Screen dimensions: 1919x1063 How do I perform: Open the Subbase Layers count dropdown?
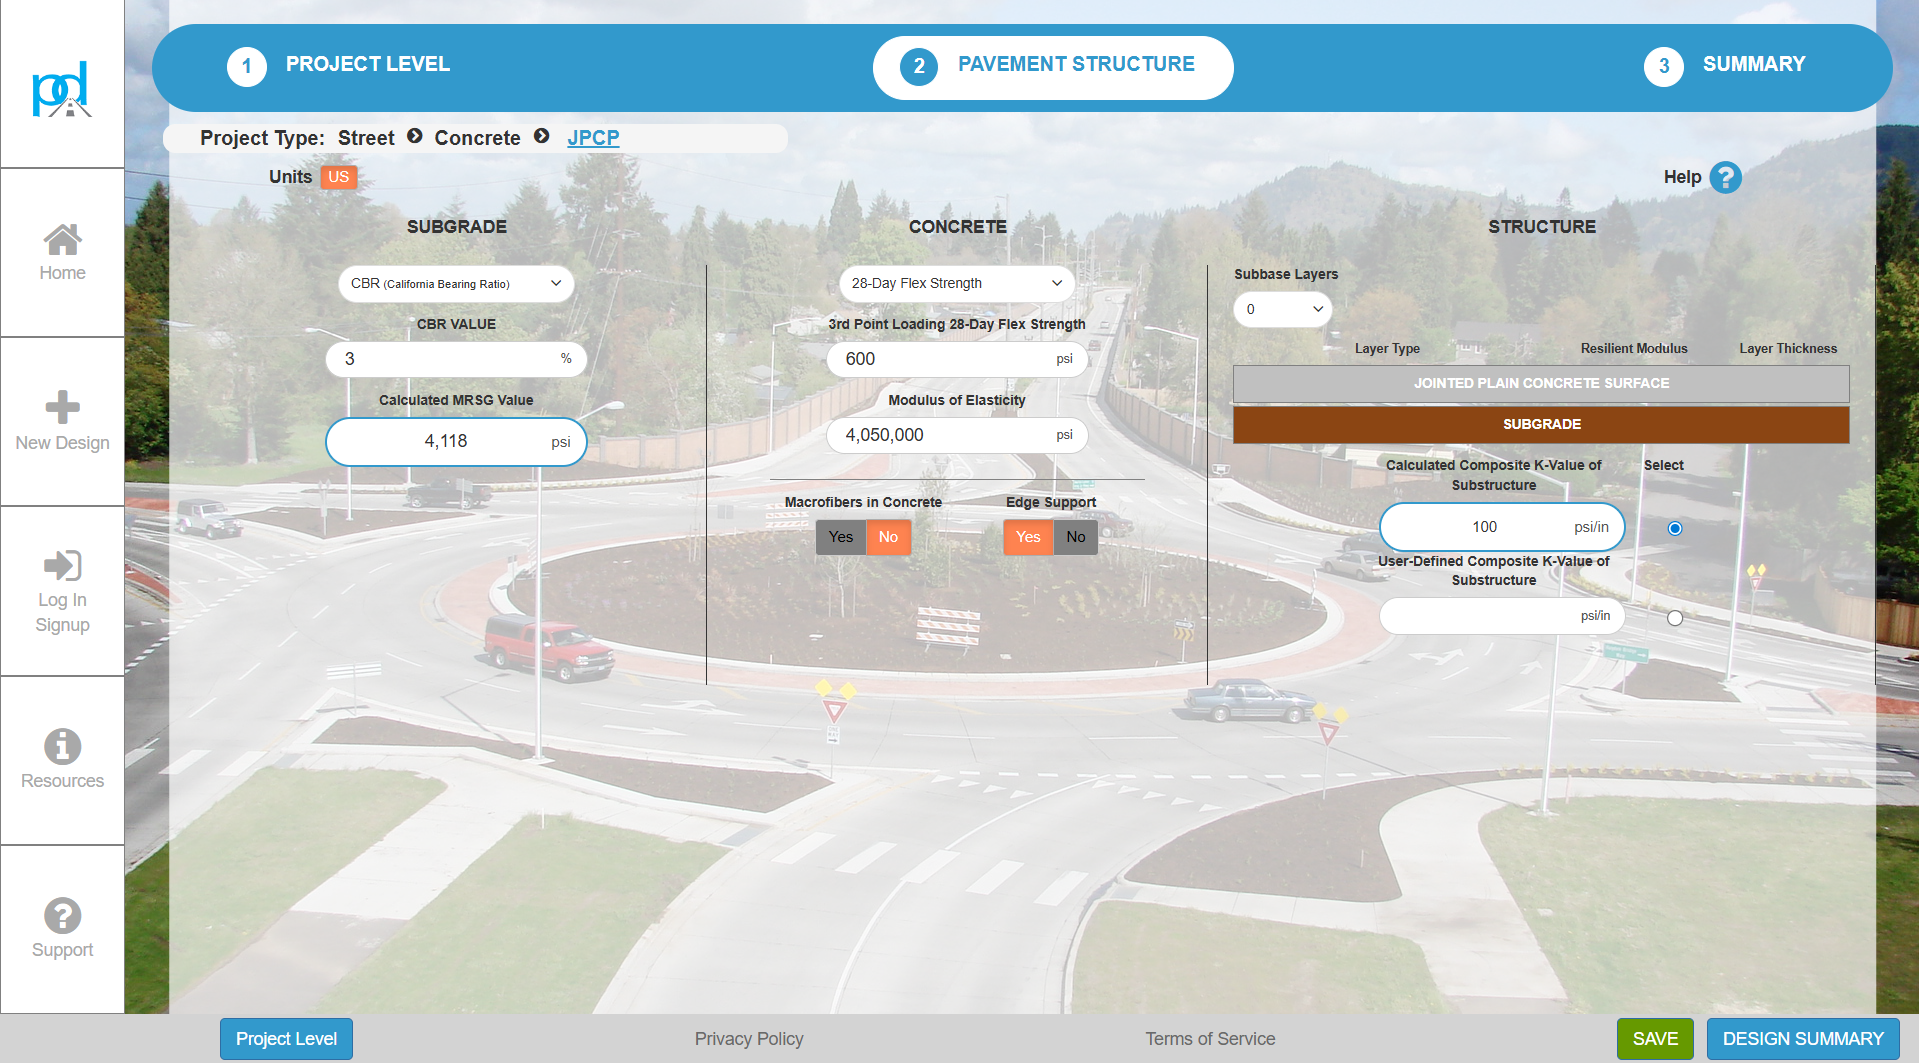[x=1283, y=310]
